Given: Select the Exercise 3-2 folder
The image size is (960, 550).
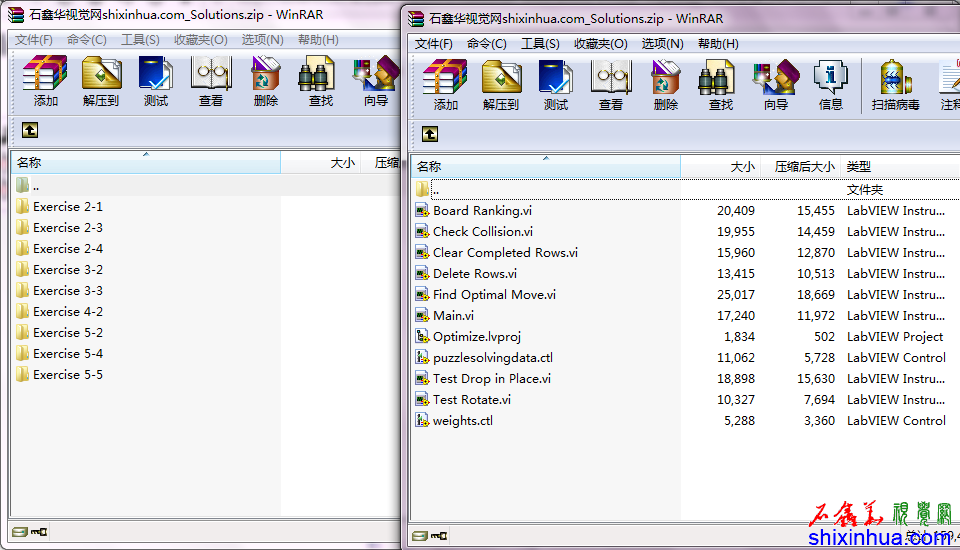Looking at the screenshot, I should coord(67,270).
